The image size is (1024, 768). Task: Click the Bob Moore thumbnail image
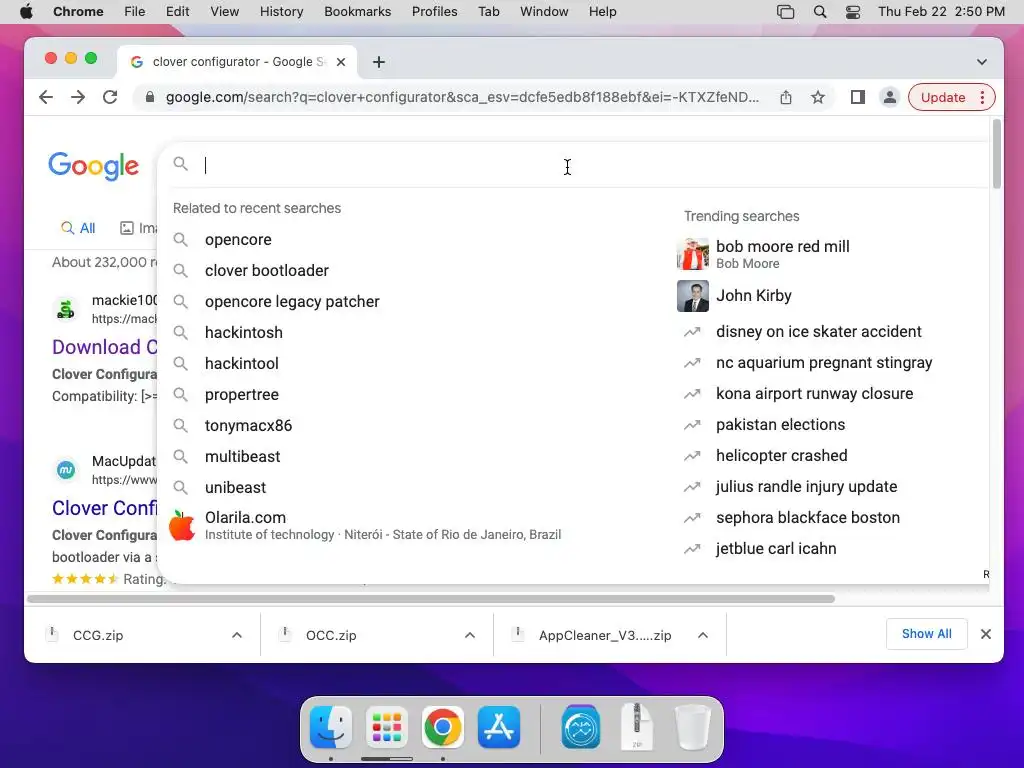point(692,254)
